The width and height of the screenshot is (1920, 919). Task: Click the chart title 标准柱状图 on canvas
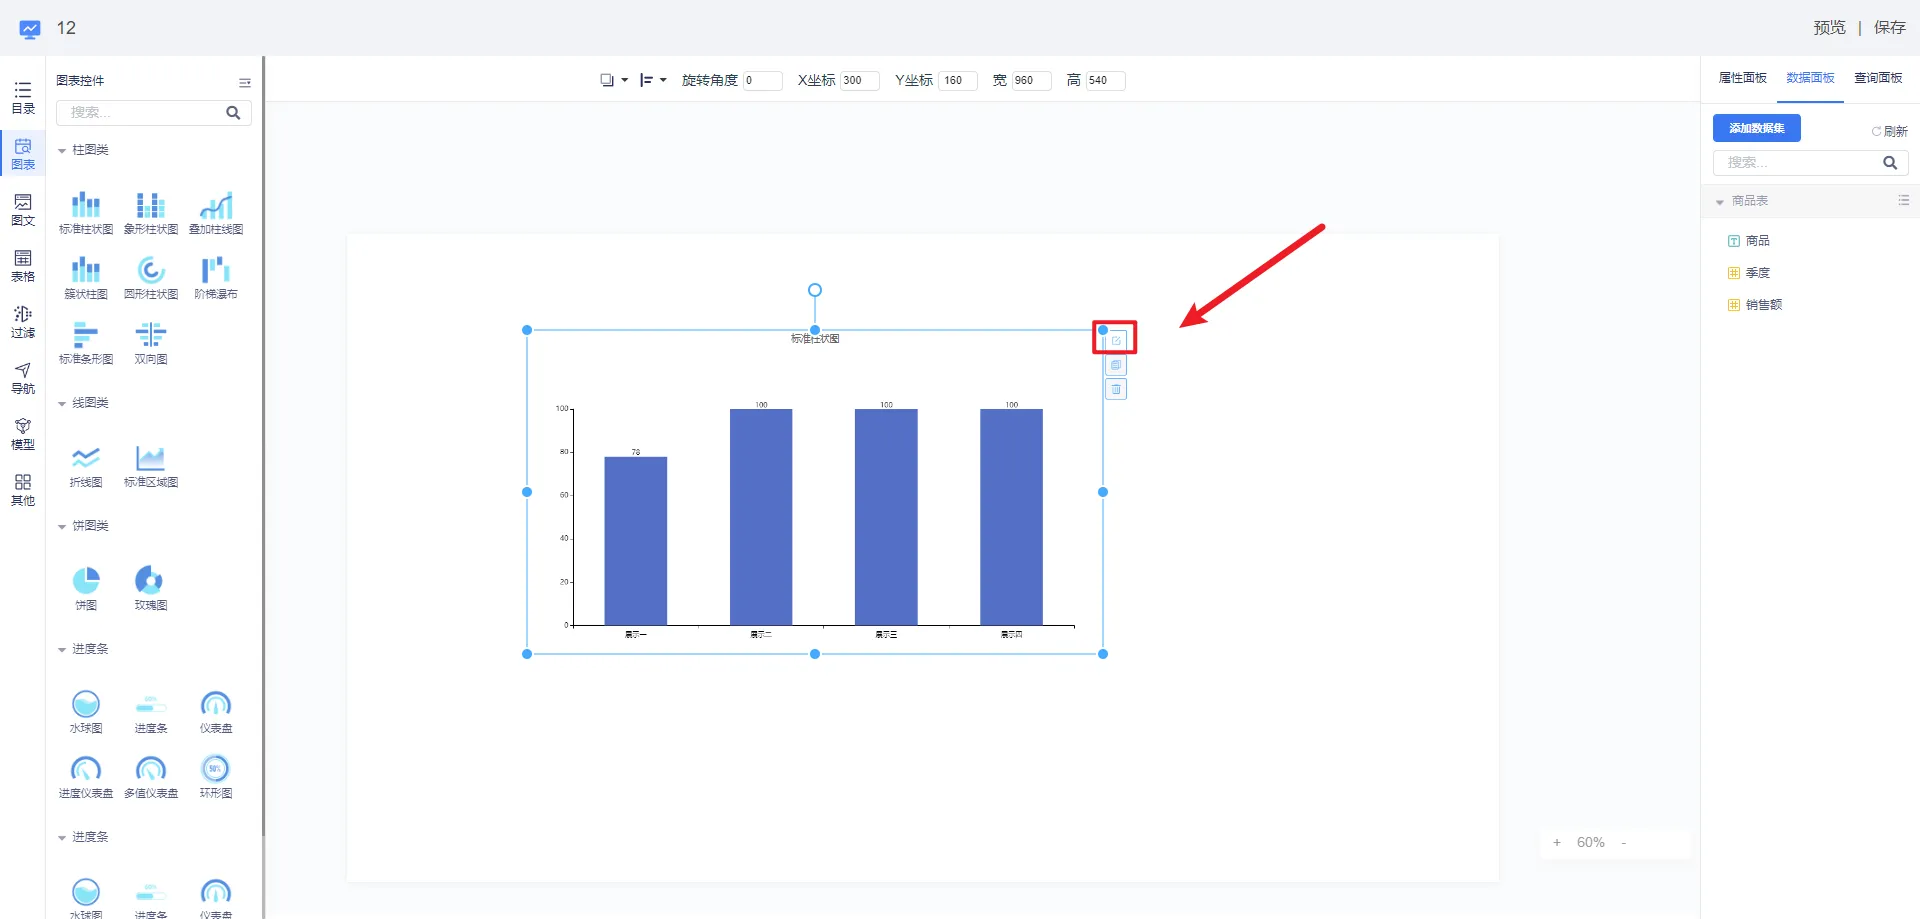point(815,339)
